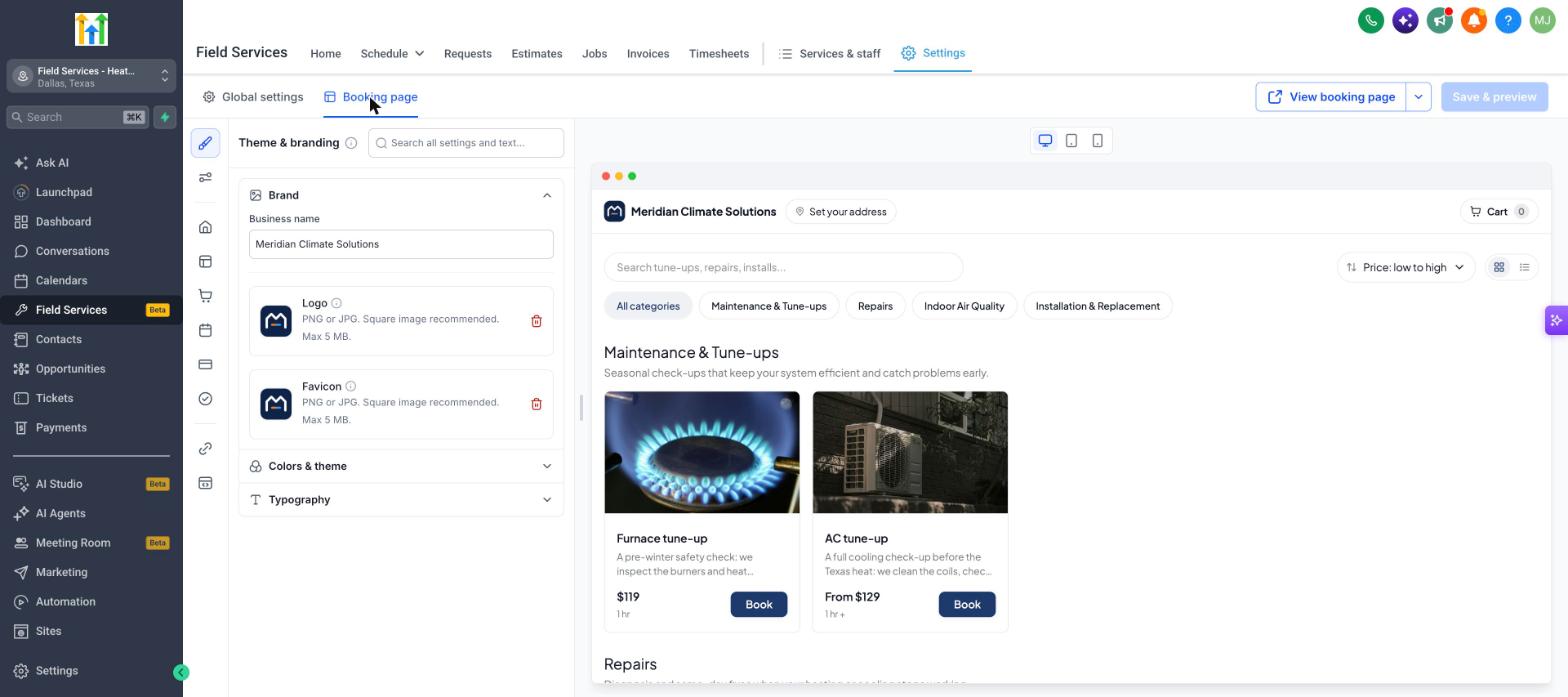Open sidebar Settings at bottom
The width and height of the screenshot is (1568, 697).
click(91, 671)
